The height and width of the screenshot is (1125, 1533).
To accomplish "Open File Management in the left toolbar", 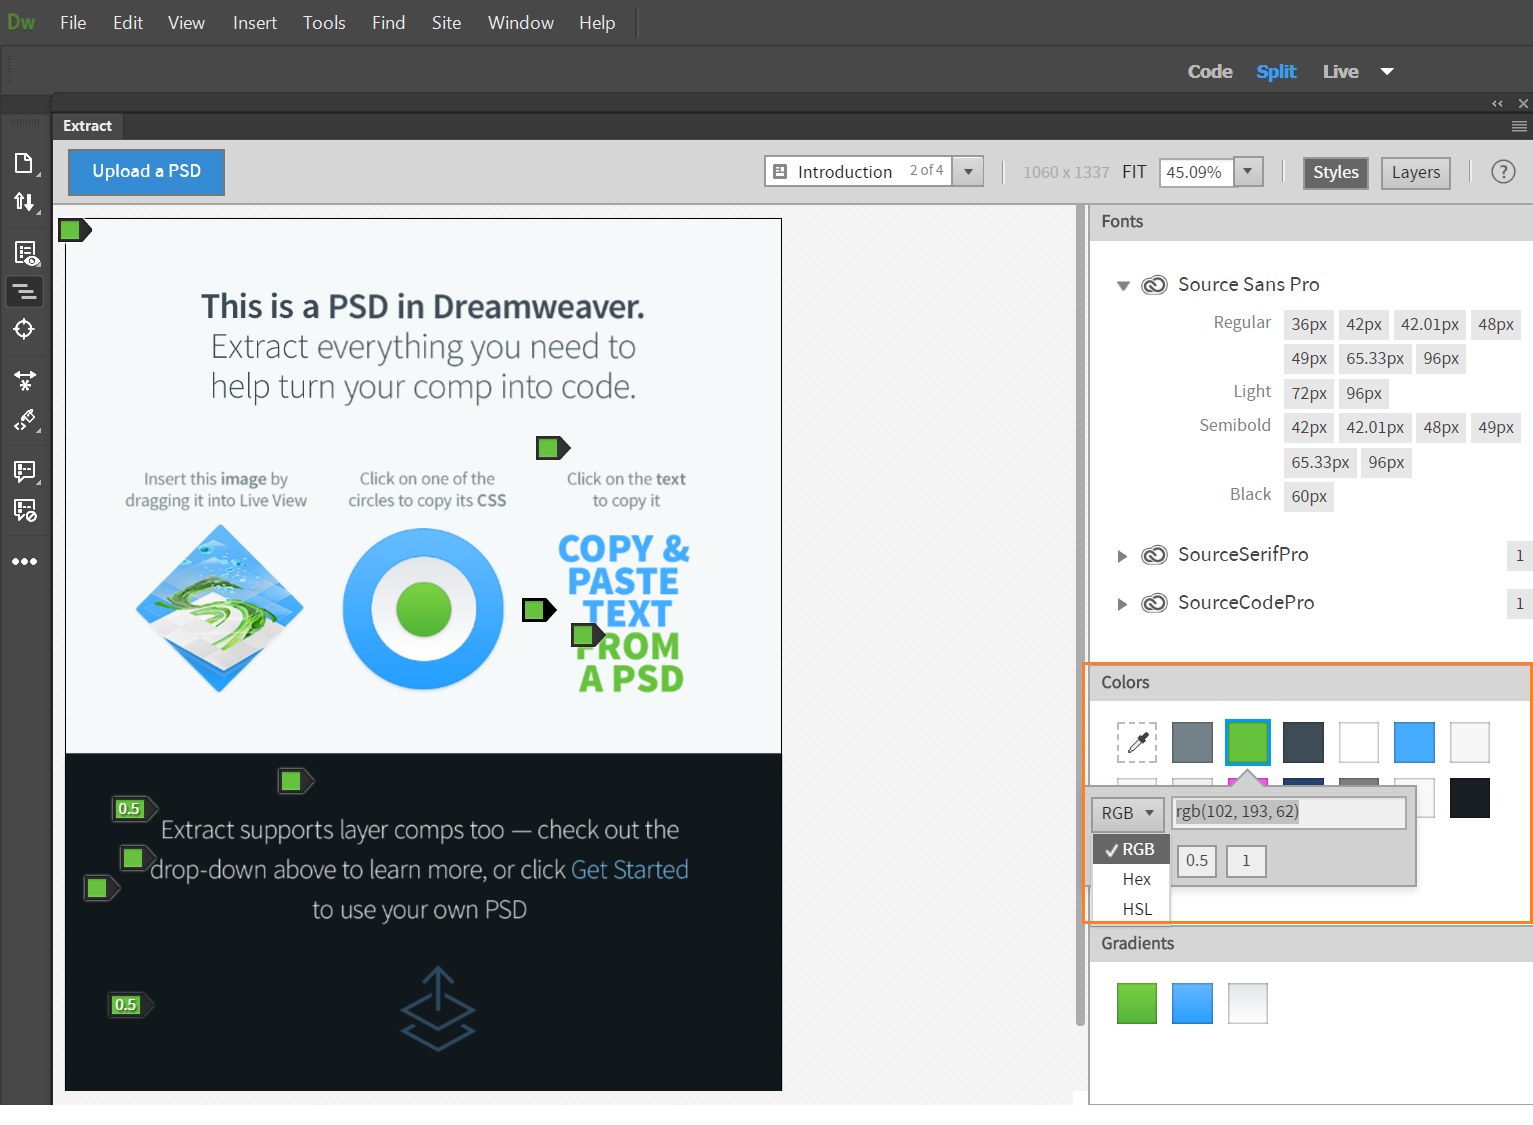I will pyautogui.click(x=24, y=202).
